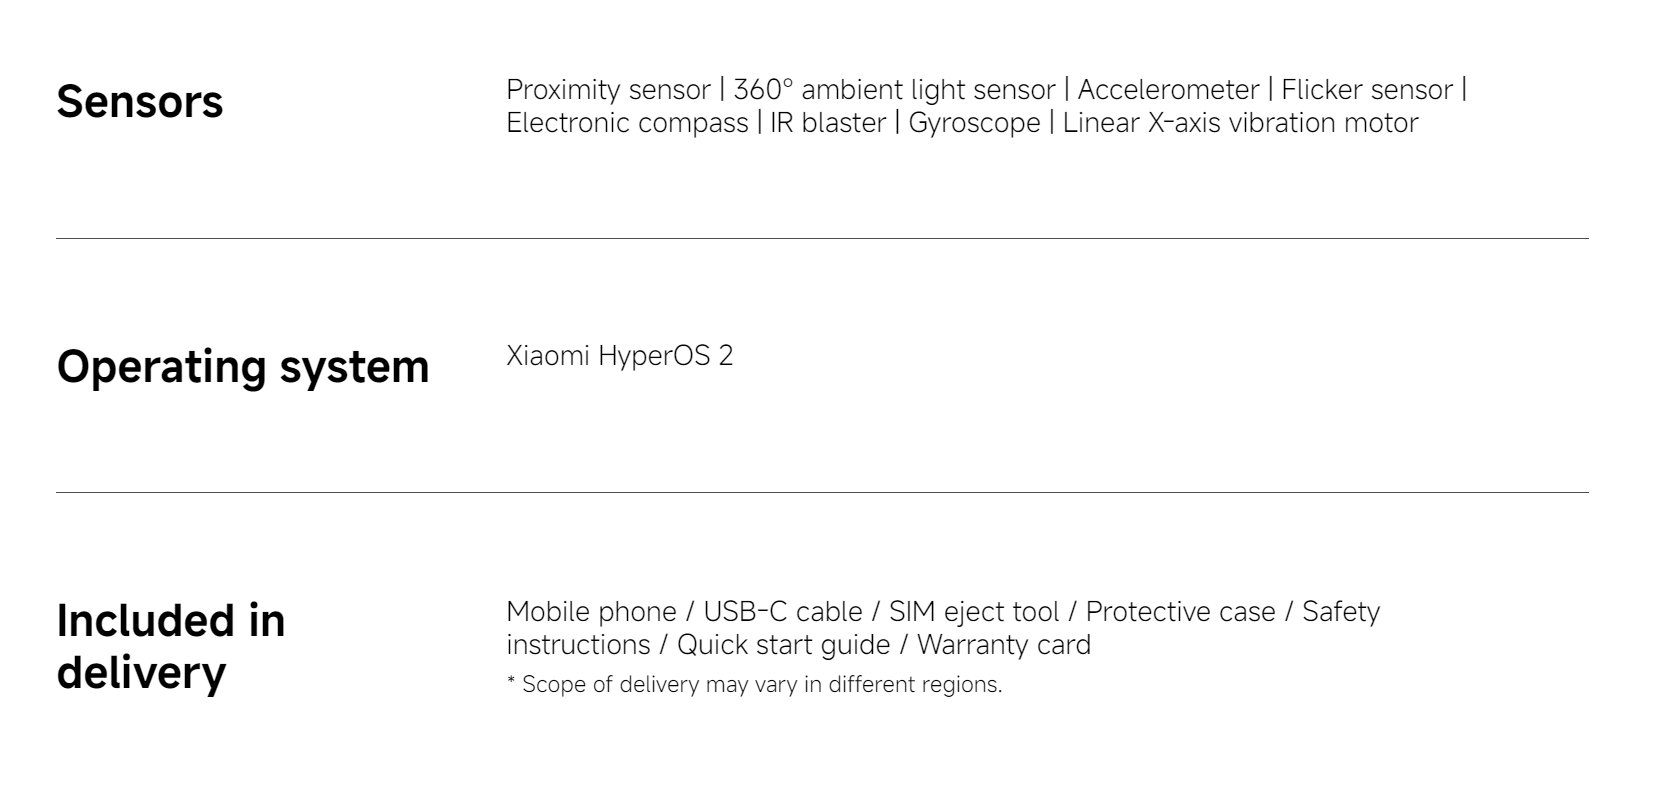Click the Xiaomi HyperOS 2 text
Screen dimensions: 1666x805
pyautogui.click(x=619, y=356)
